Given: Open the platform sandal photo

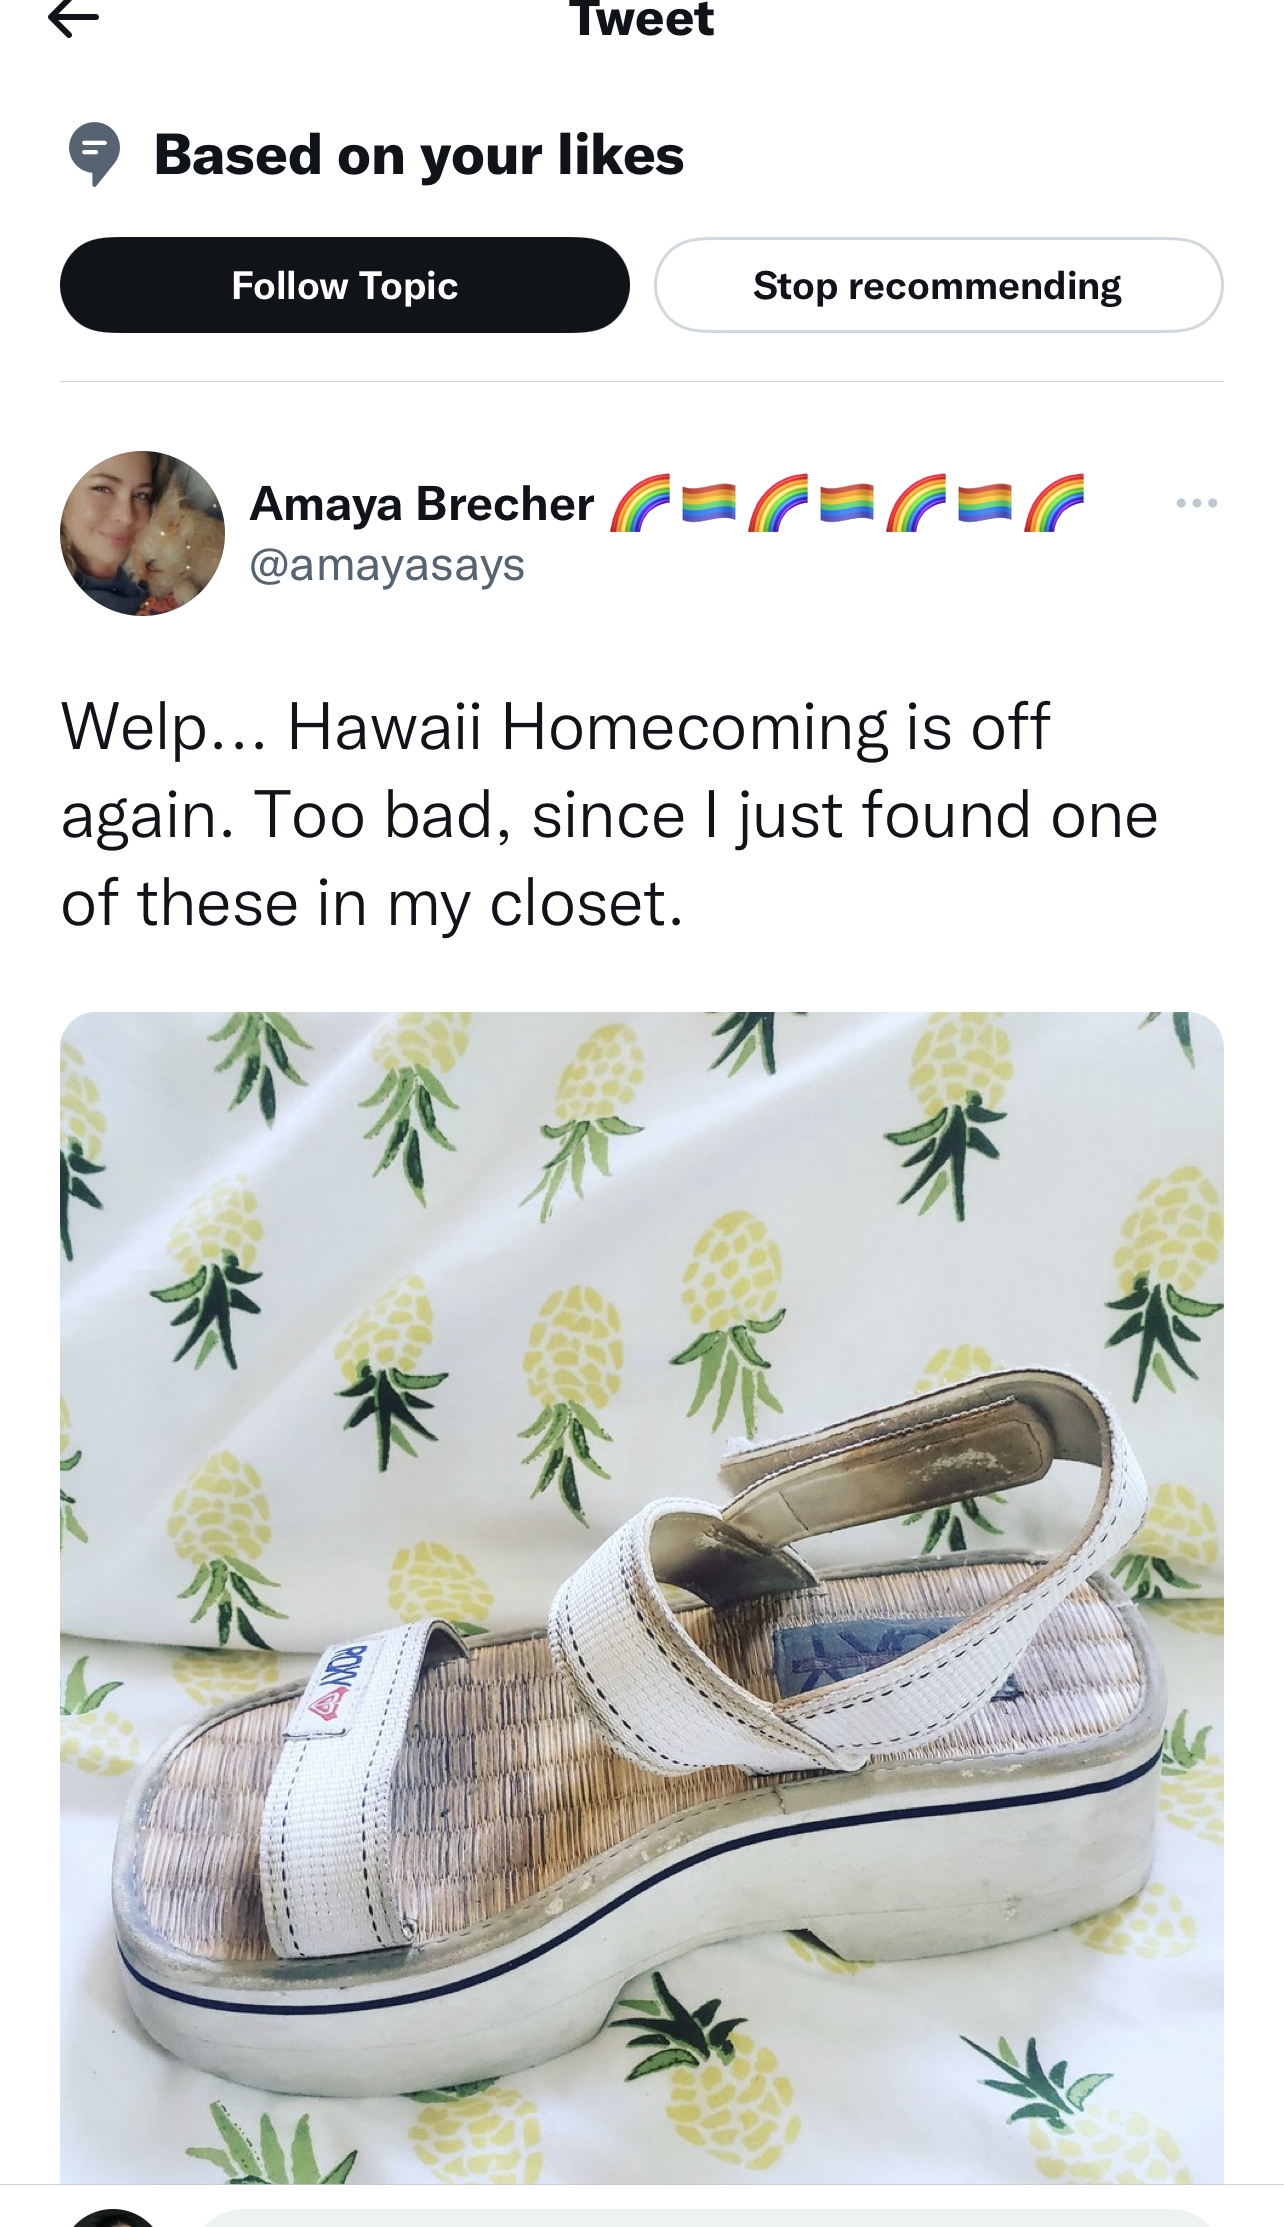Looking at the screenshot, I should pos(642,1597).
